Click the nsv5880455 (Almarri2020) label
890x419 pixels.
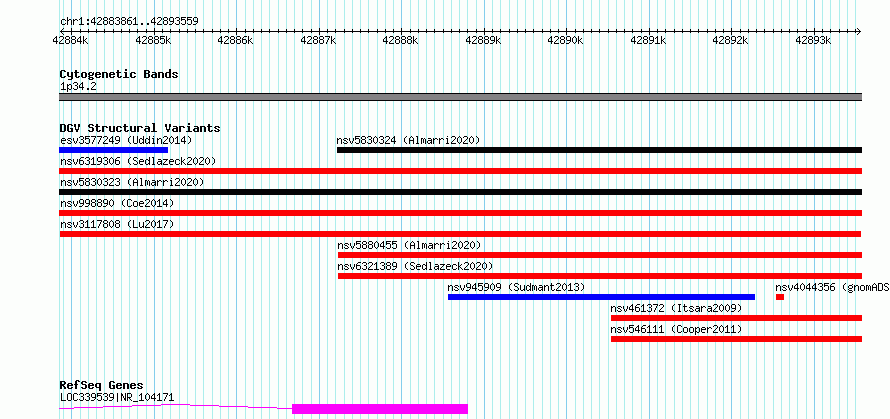[409, 245]
